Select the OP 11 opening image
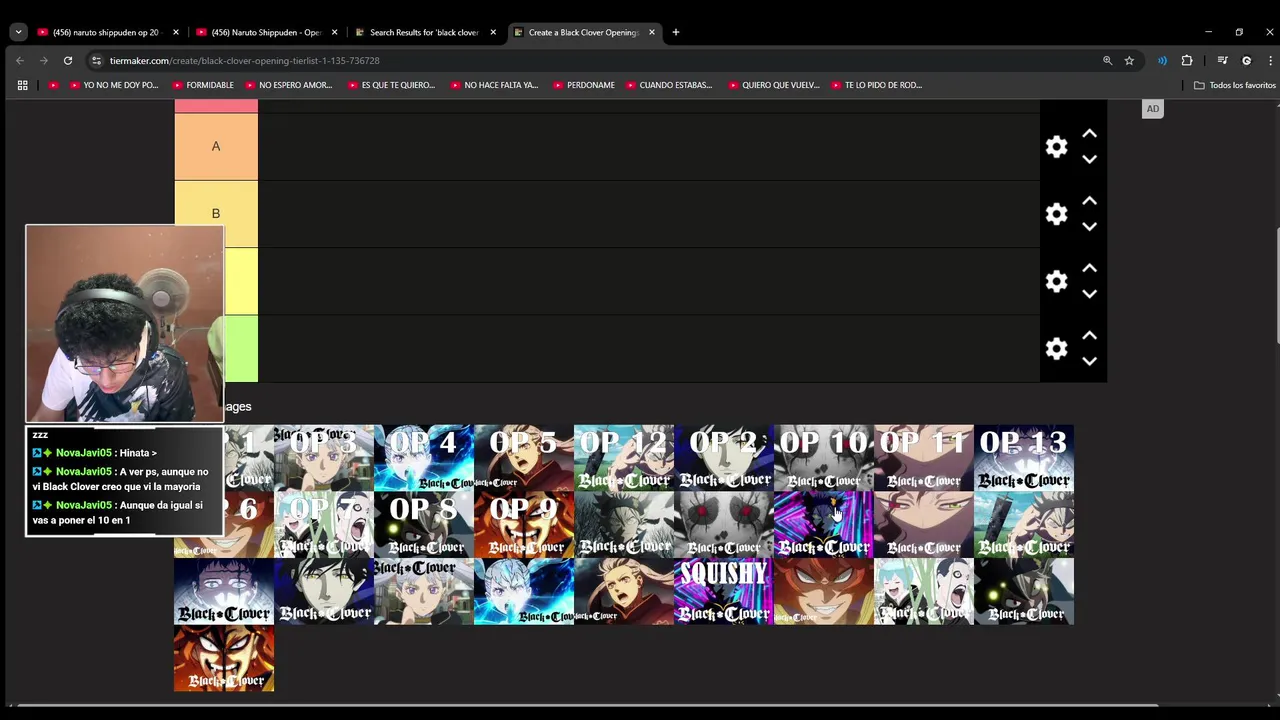Screen dimensions: 1280x720 coord(924,457)
